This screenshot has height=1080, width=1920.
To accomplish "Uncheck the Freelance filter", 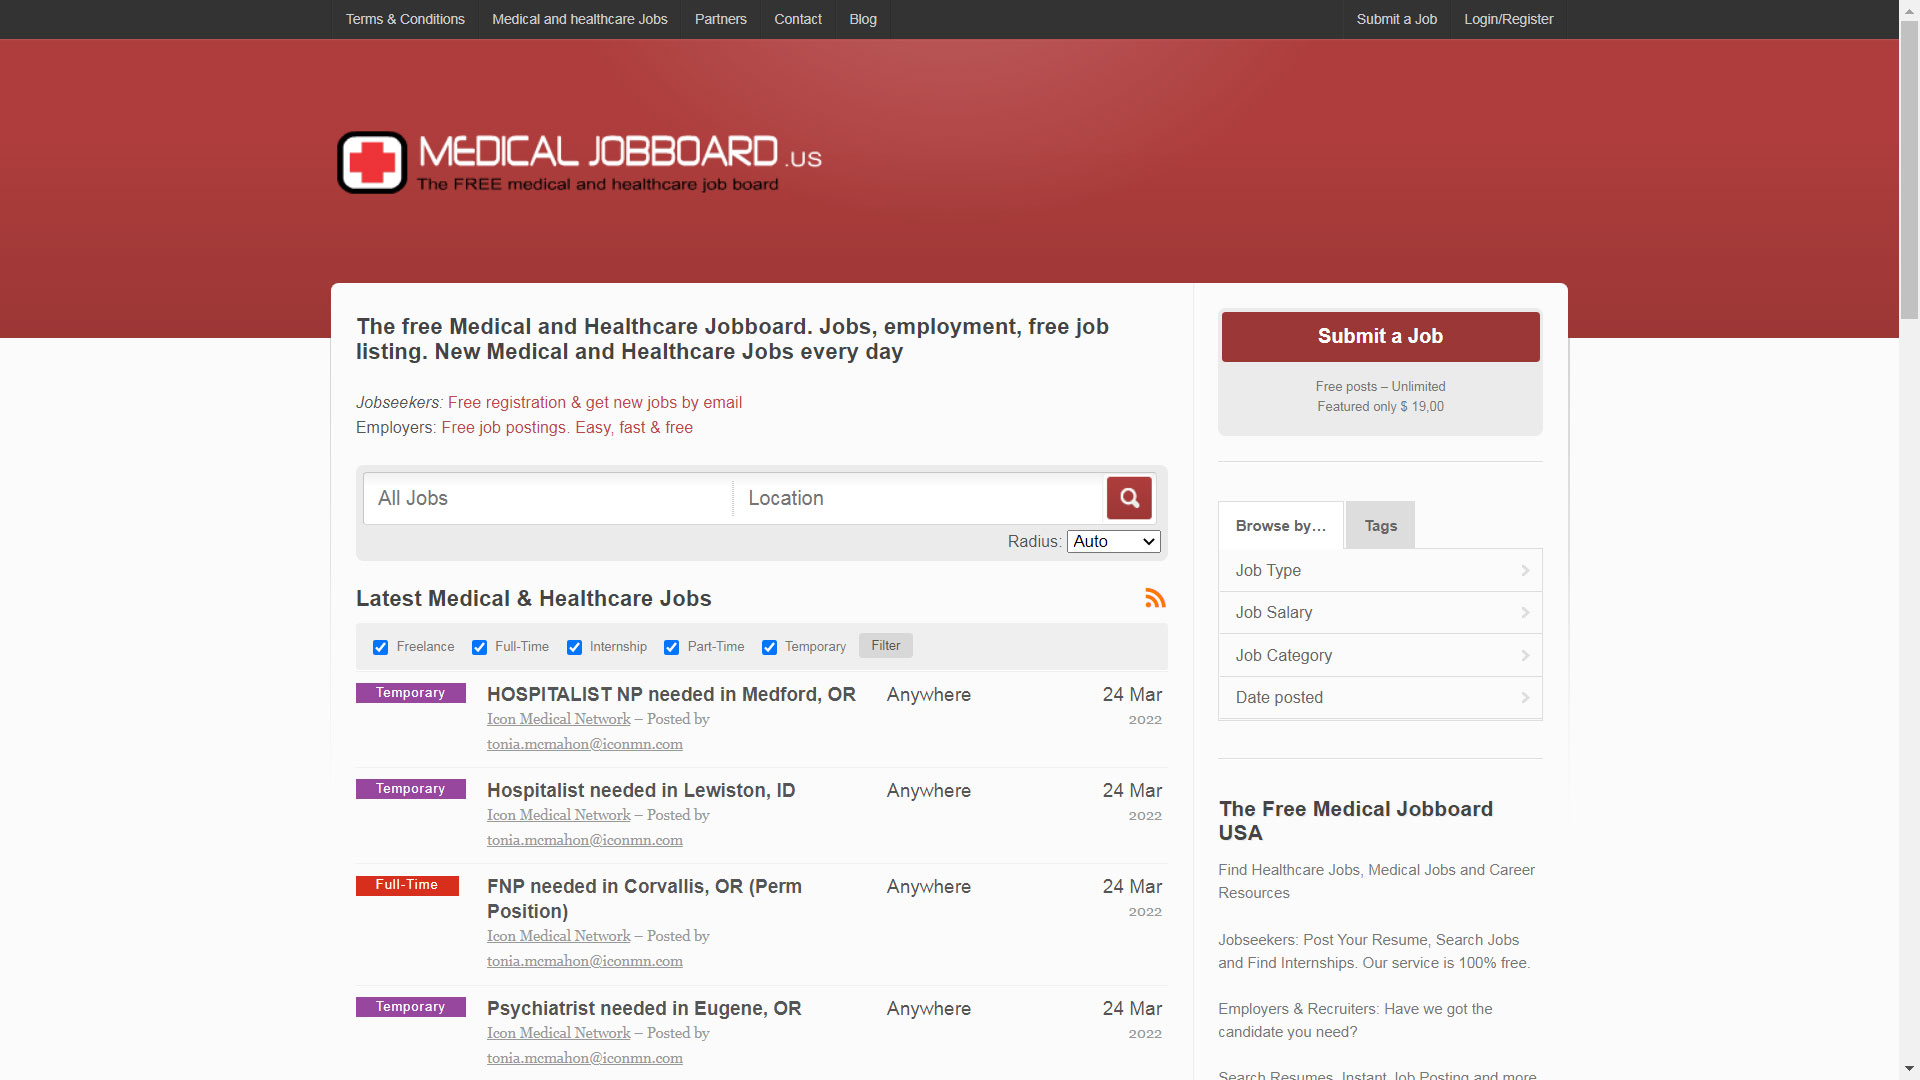I will 380,647.
